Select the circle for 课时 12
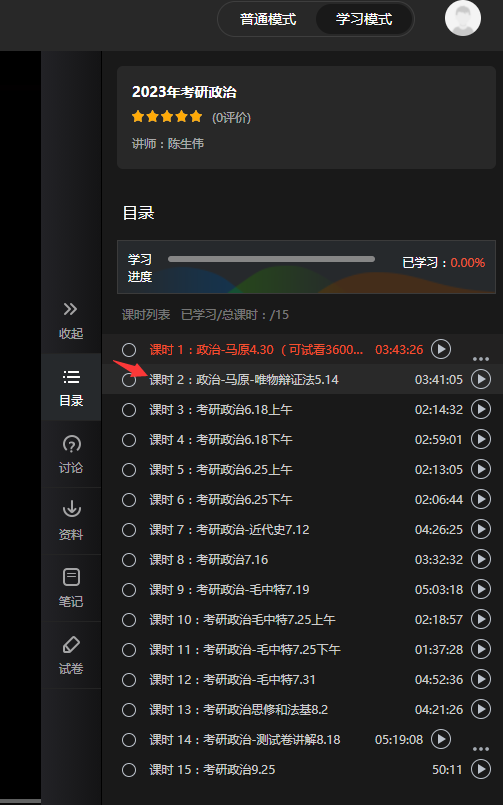 (x=129, y=680)
